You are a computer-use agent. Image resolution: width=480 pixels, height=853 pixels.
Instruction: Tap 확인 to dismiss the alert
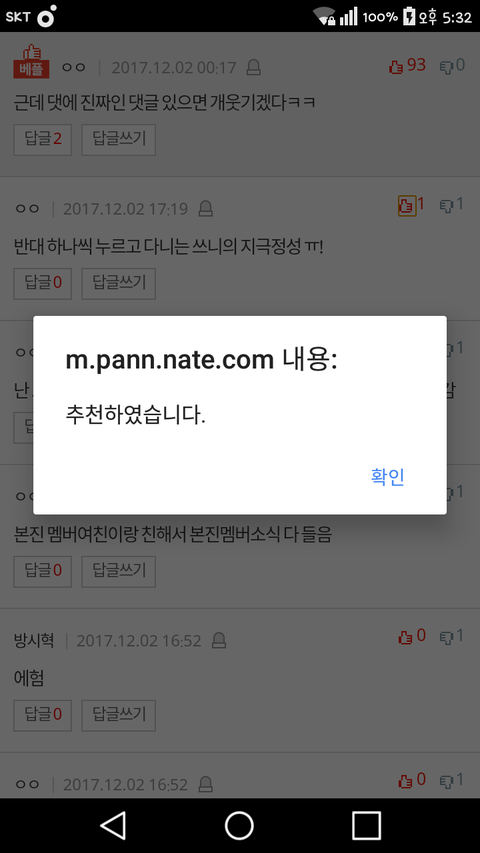tap(387, 477)
